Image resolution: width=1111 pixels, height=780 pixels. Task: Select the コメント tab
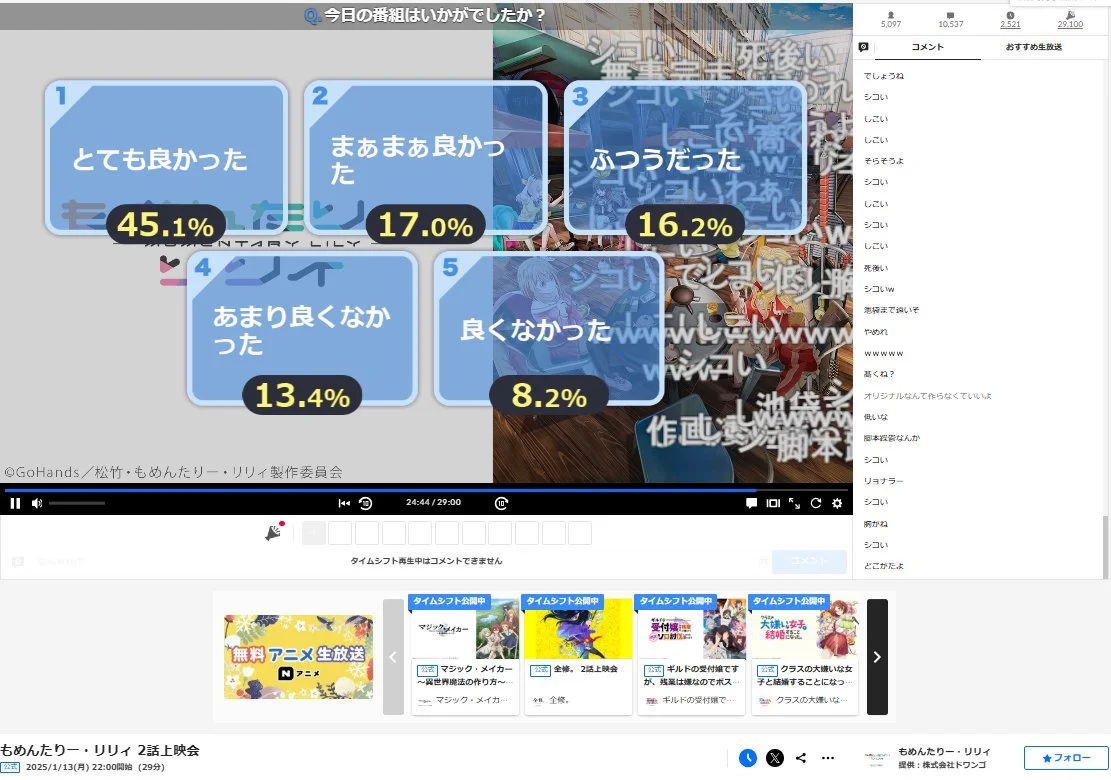pos(927,47)
